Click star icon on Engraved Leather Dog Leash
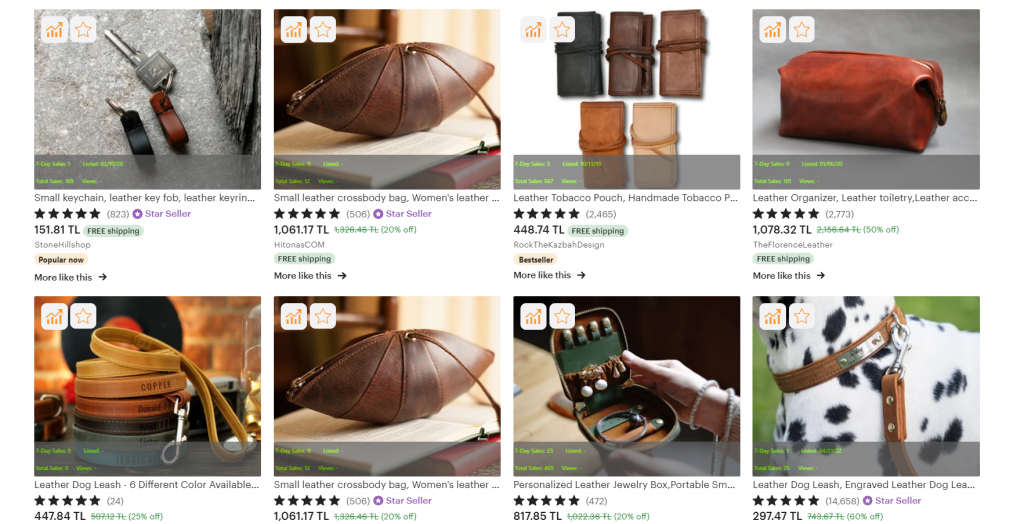This screenshot has height=524, width=1024. tap(802, 316)
